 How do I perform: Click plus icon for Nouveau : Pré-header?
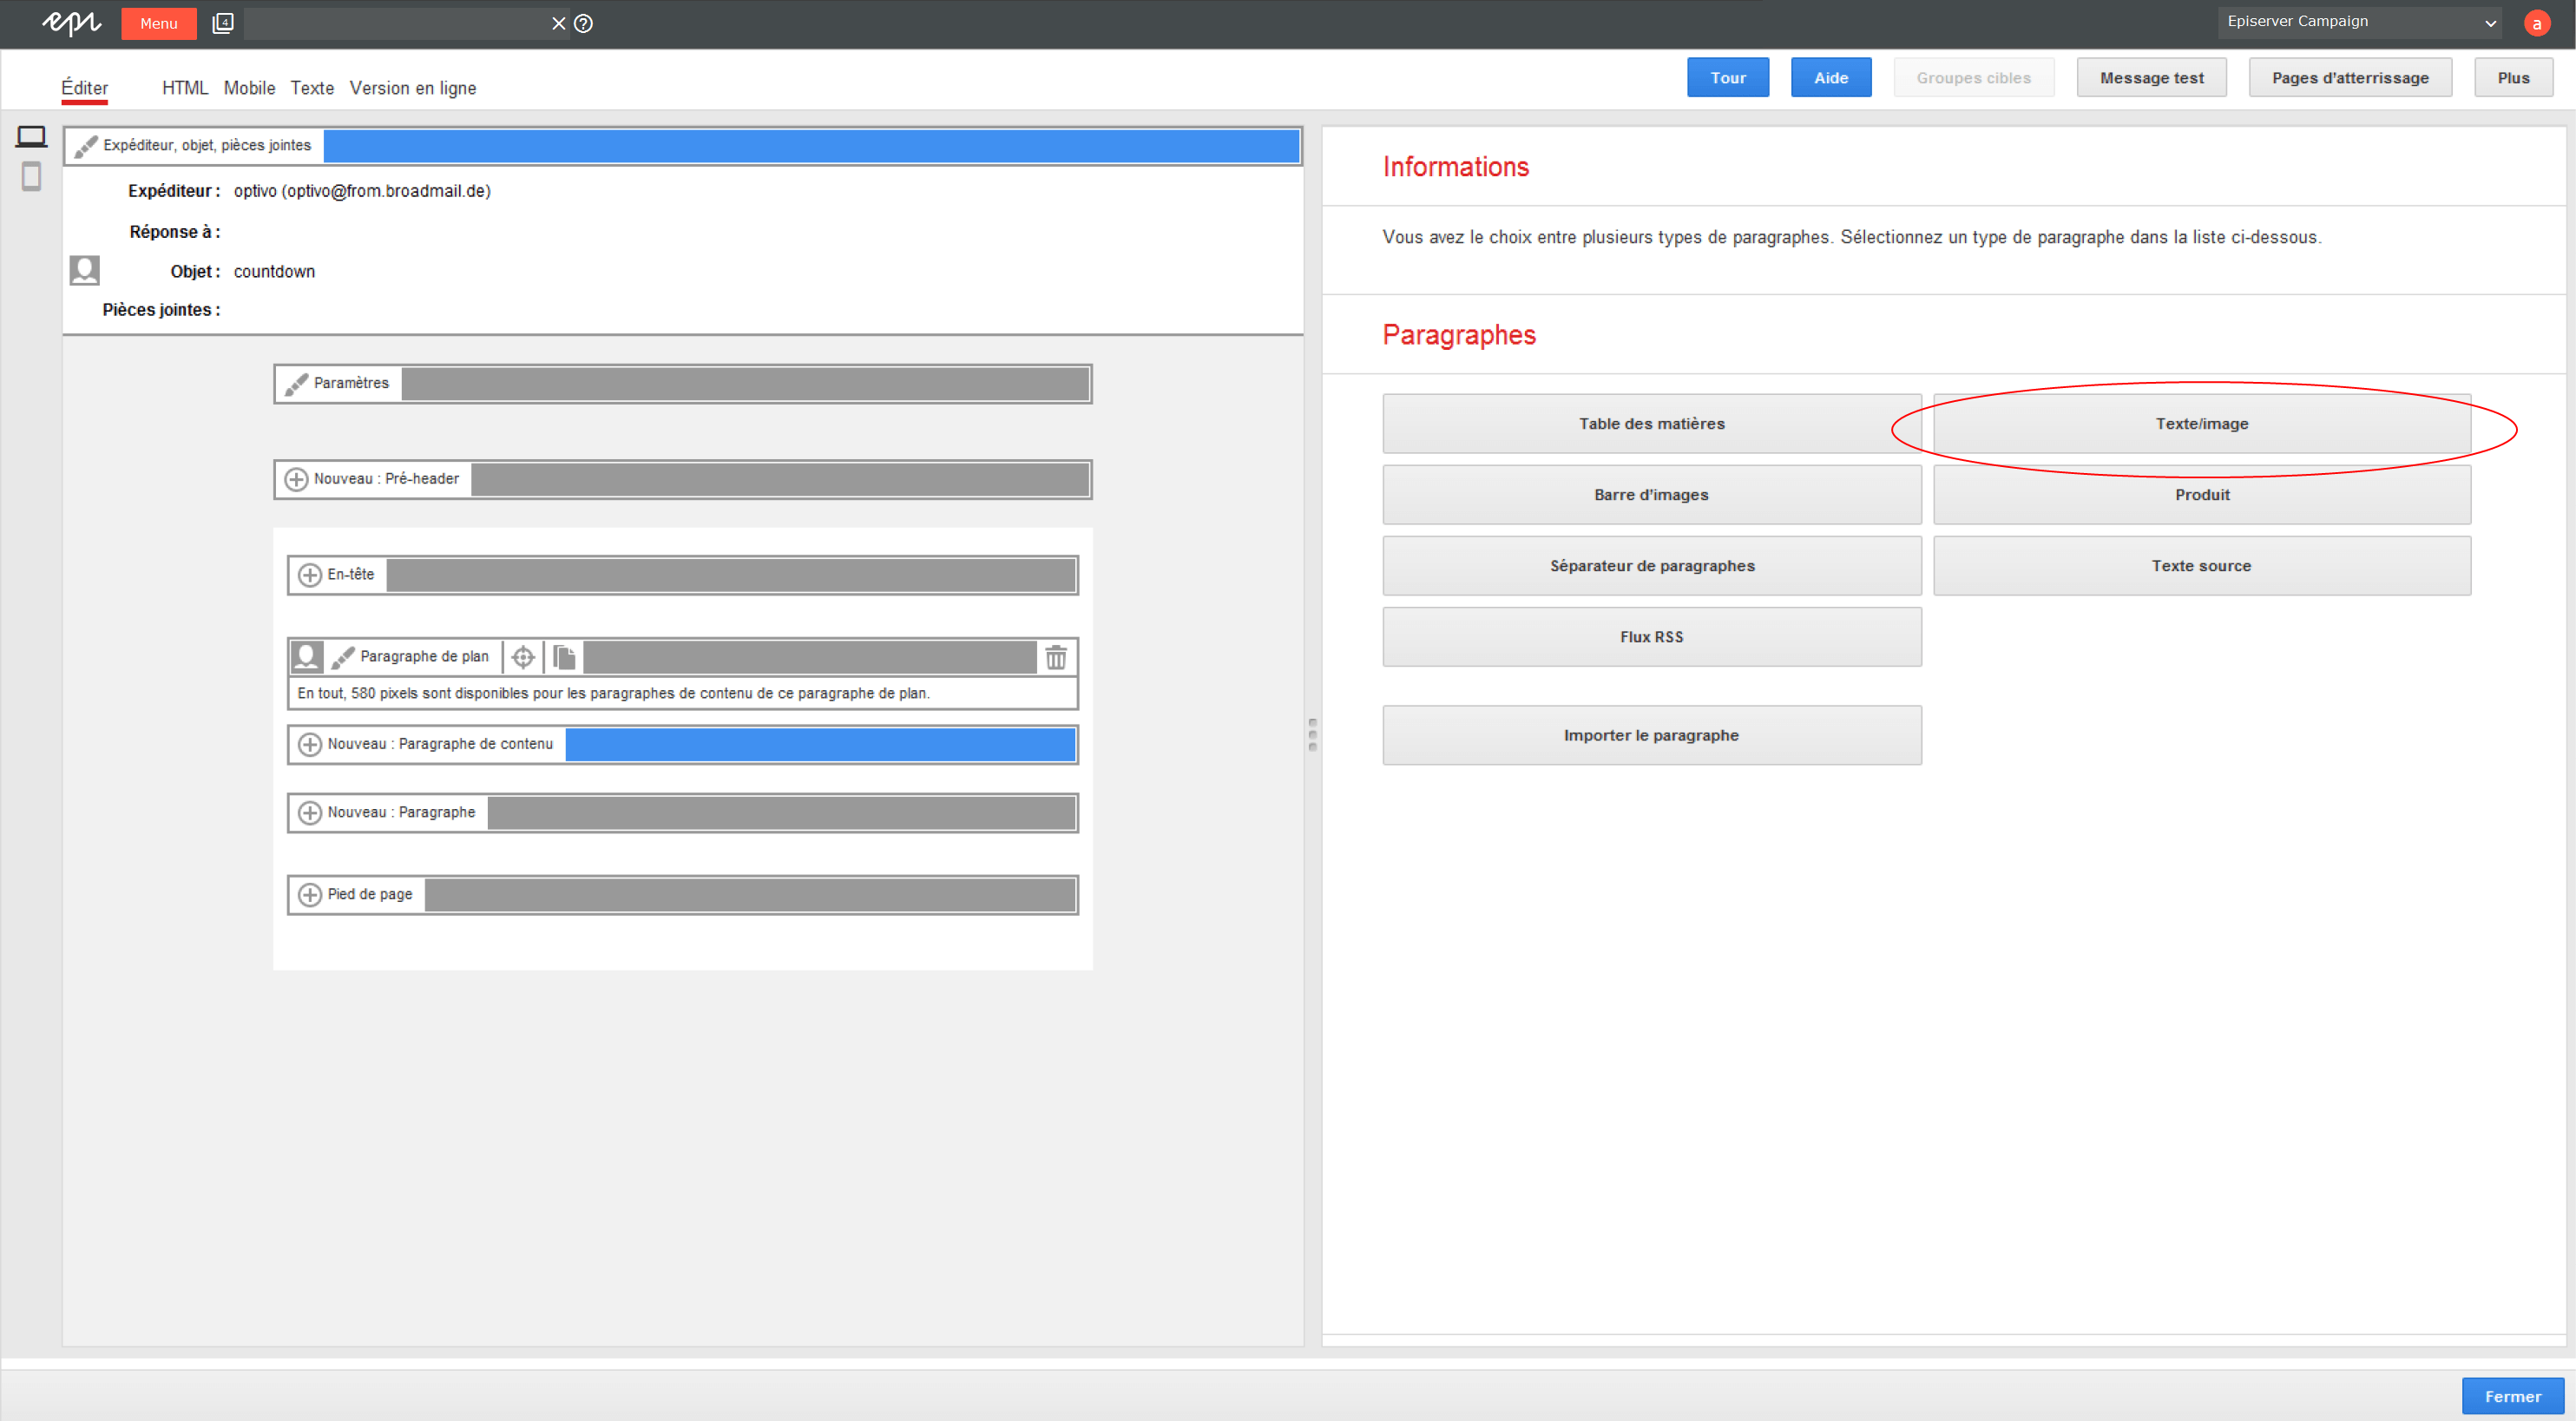coord(296,480)
